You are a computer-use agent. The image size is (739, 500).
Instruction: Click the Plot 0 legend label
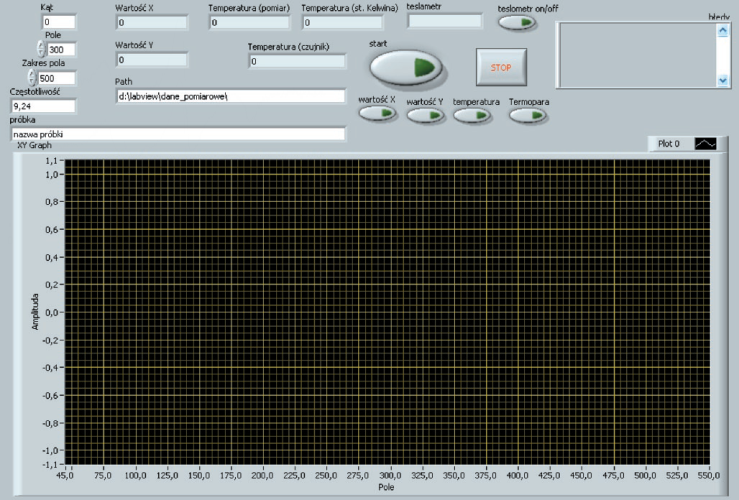pos(669,144)
